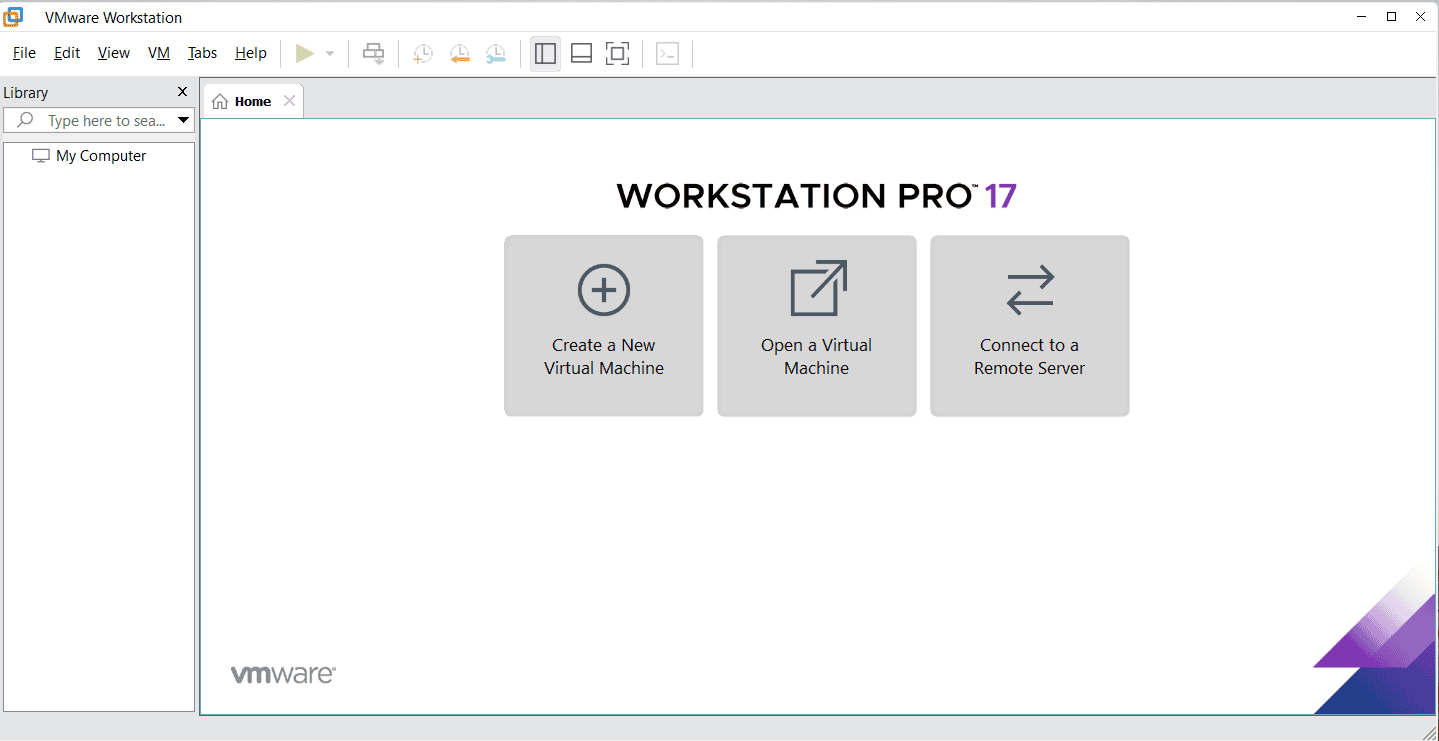The width and height of the screenshot is (1439, 741).
Task: Expand the library search filter dropdown
Action: click(183, 121)
